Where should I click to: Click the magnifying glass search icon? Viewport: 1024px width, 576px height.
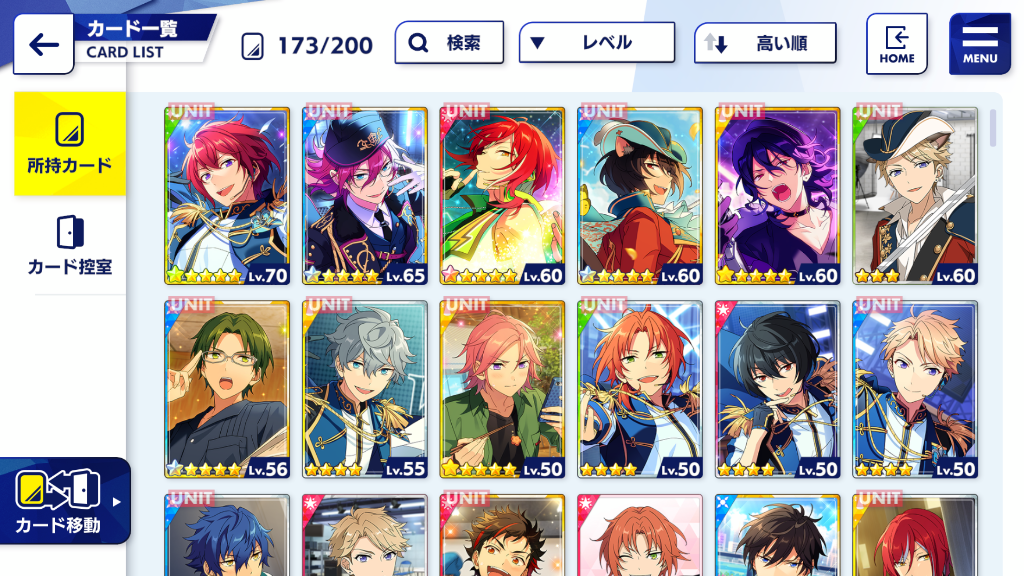coord(418,43)
